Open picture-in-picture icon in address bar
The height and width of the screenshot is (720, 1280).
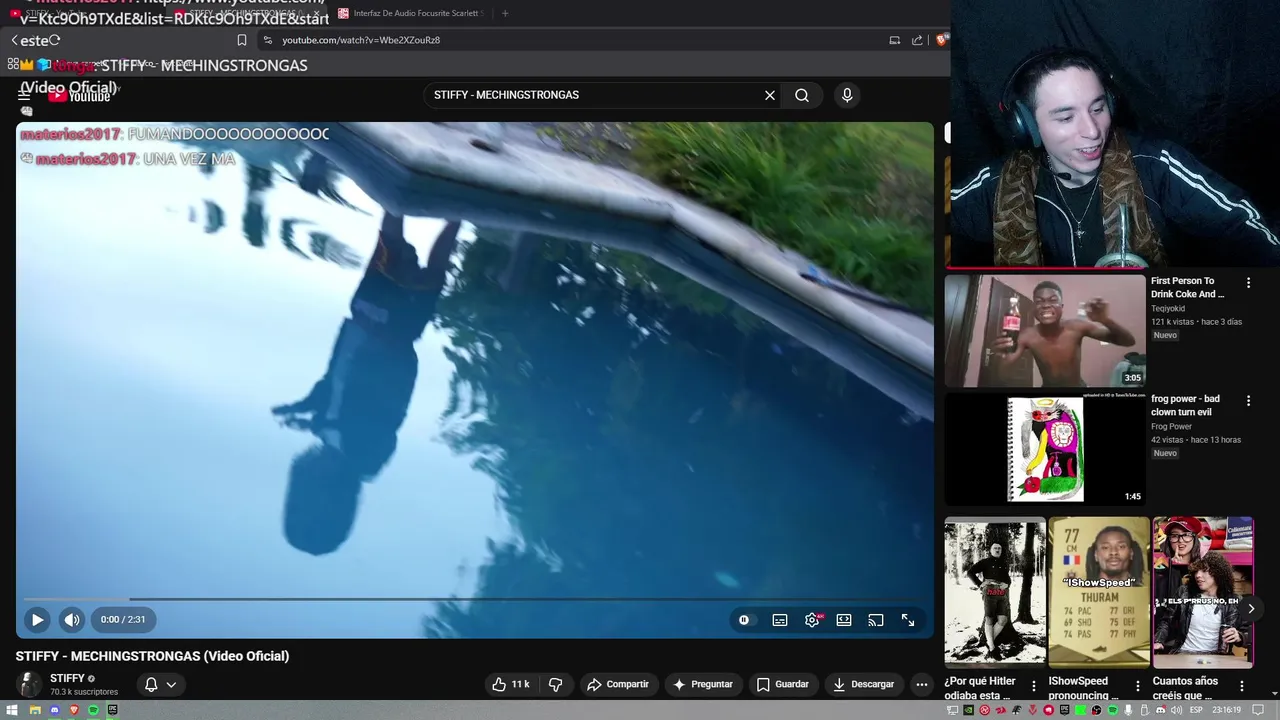tap(894, 40)
